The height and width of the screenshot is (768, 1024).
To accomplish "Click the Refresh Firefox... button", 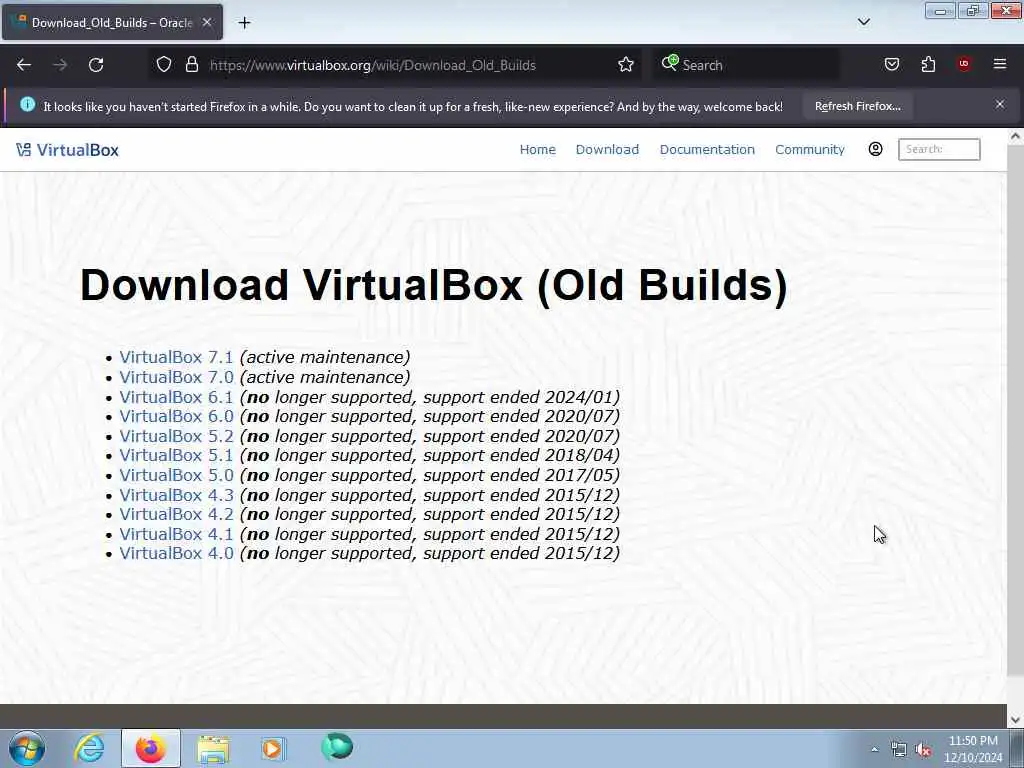I will (x=857, y=106).
